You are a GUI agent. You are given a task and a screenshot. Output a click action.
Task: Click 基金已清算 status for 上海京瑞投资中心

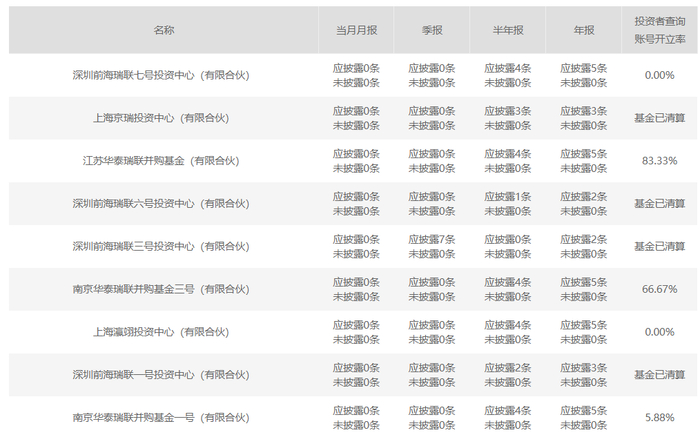(x=659, y=118)
